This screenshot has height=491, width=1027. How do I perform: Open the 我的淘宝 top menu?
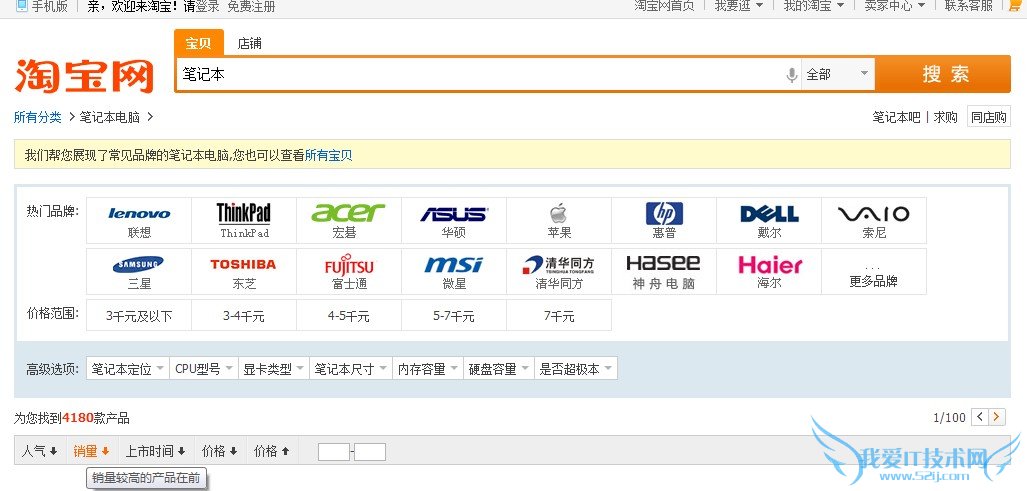coord(813,6)
